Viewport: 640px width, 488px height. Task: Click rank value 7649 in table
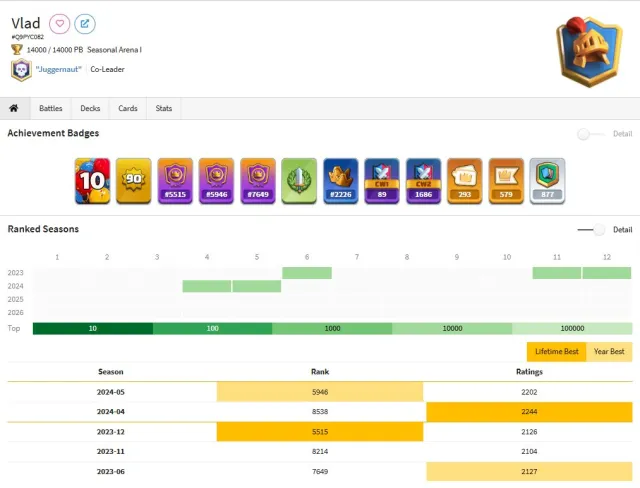(320, 471)
